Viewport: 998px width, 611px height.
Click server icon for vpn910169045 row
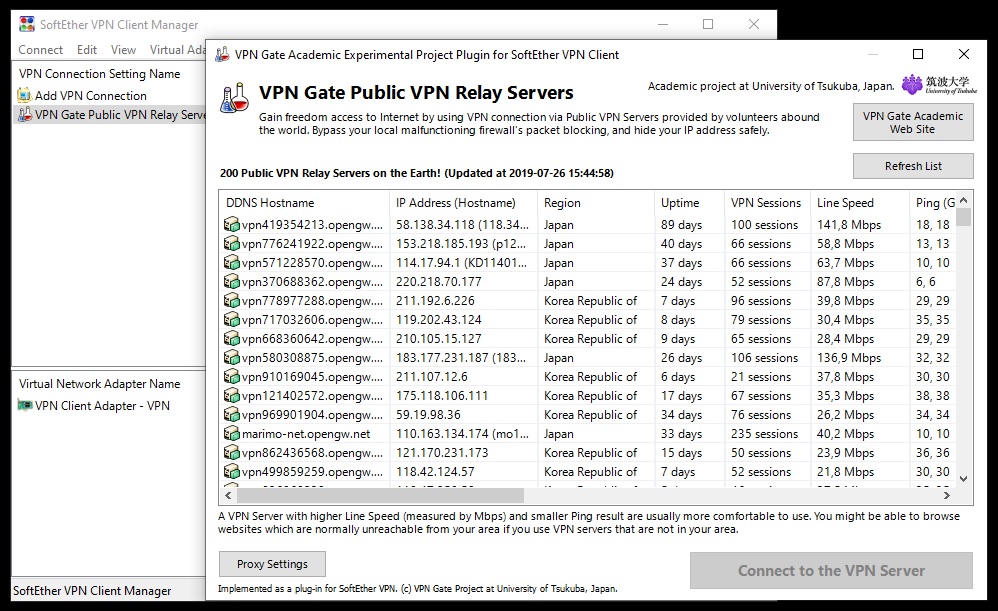pyautogui.click(x=232, y=377)
